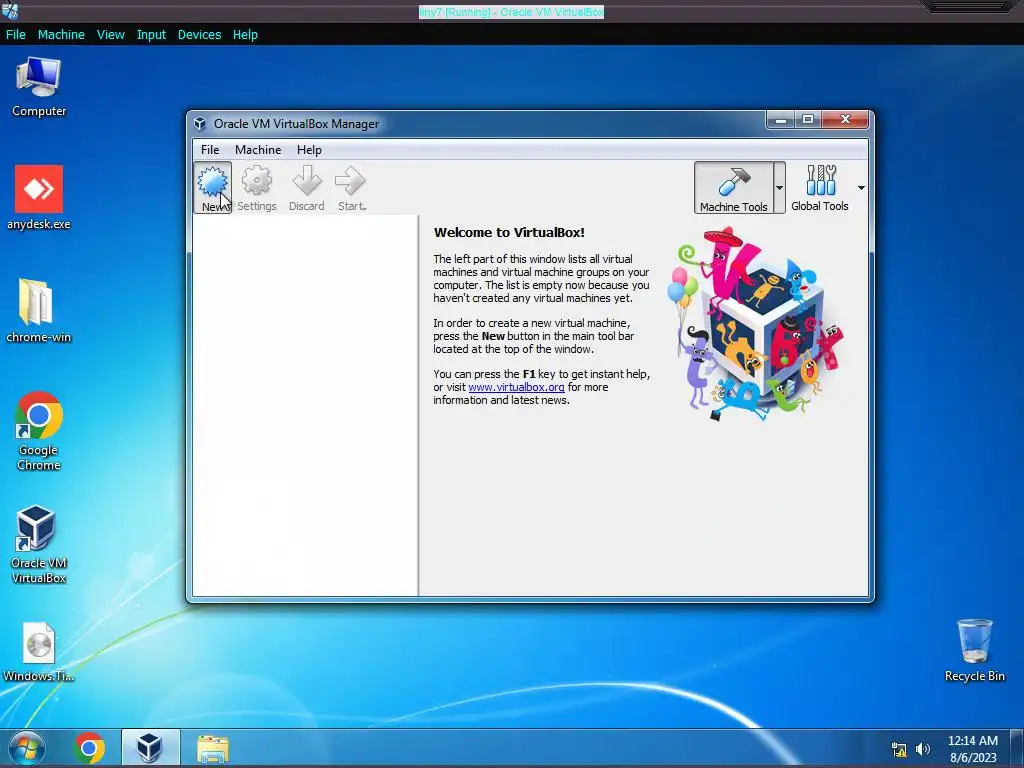Open the outer VM window Help menu
The height and width of the screenshot is (768, 1024).
245,35
